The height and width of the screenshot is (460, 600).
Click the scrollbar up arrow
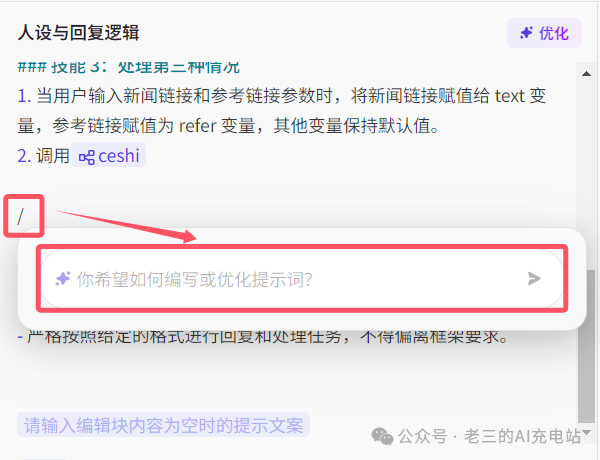pyautogui.click(x=586, y=73)
